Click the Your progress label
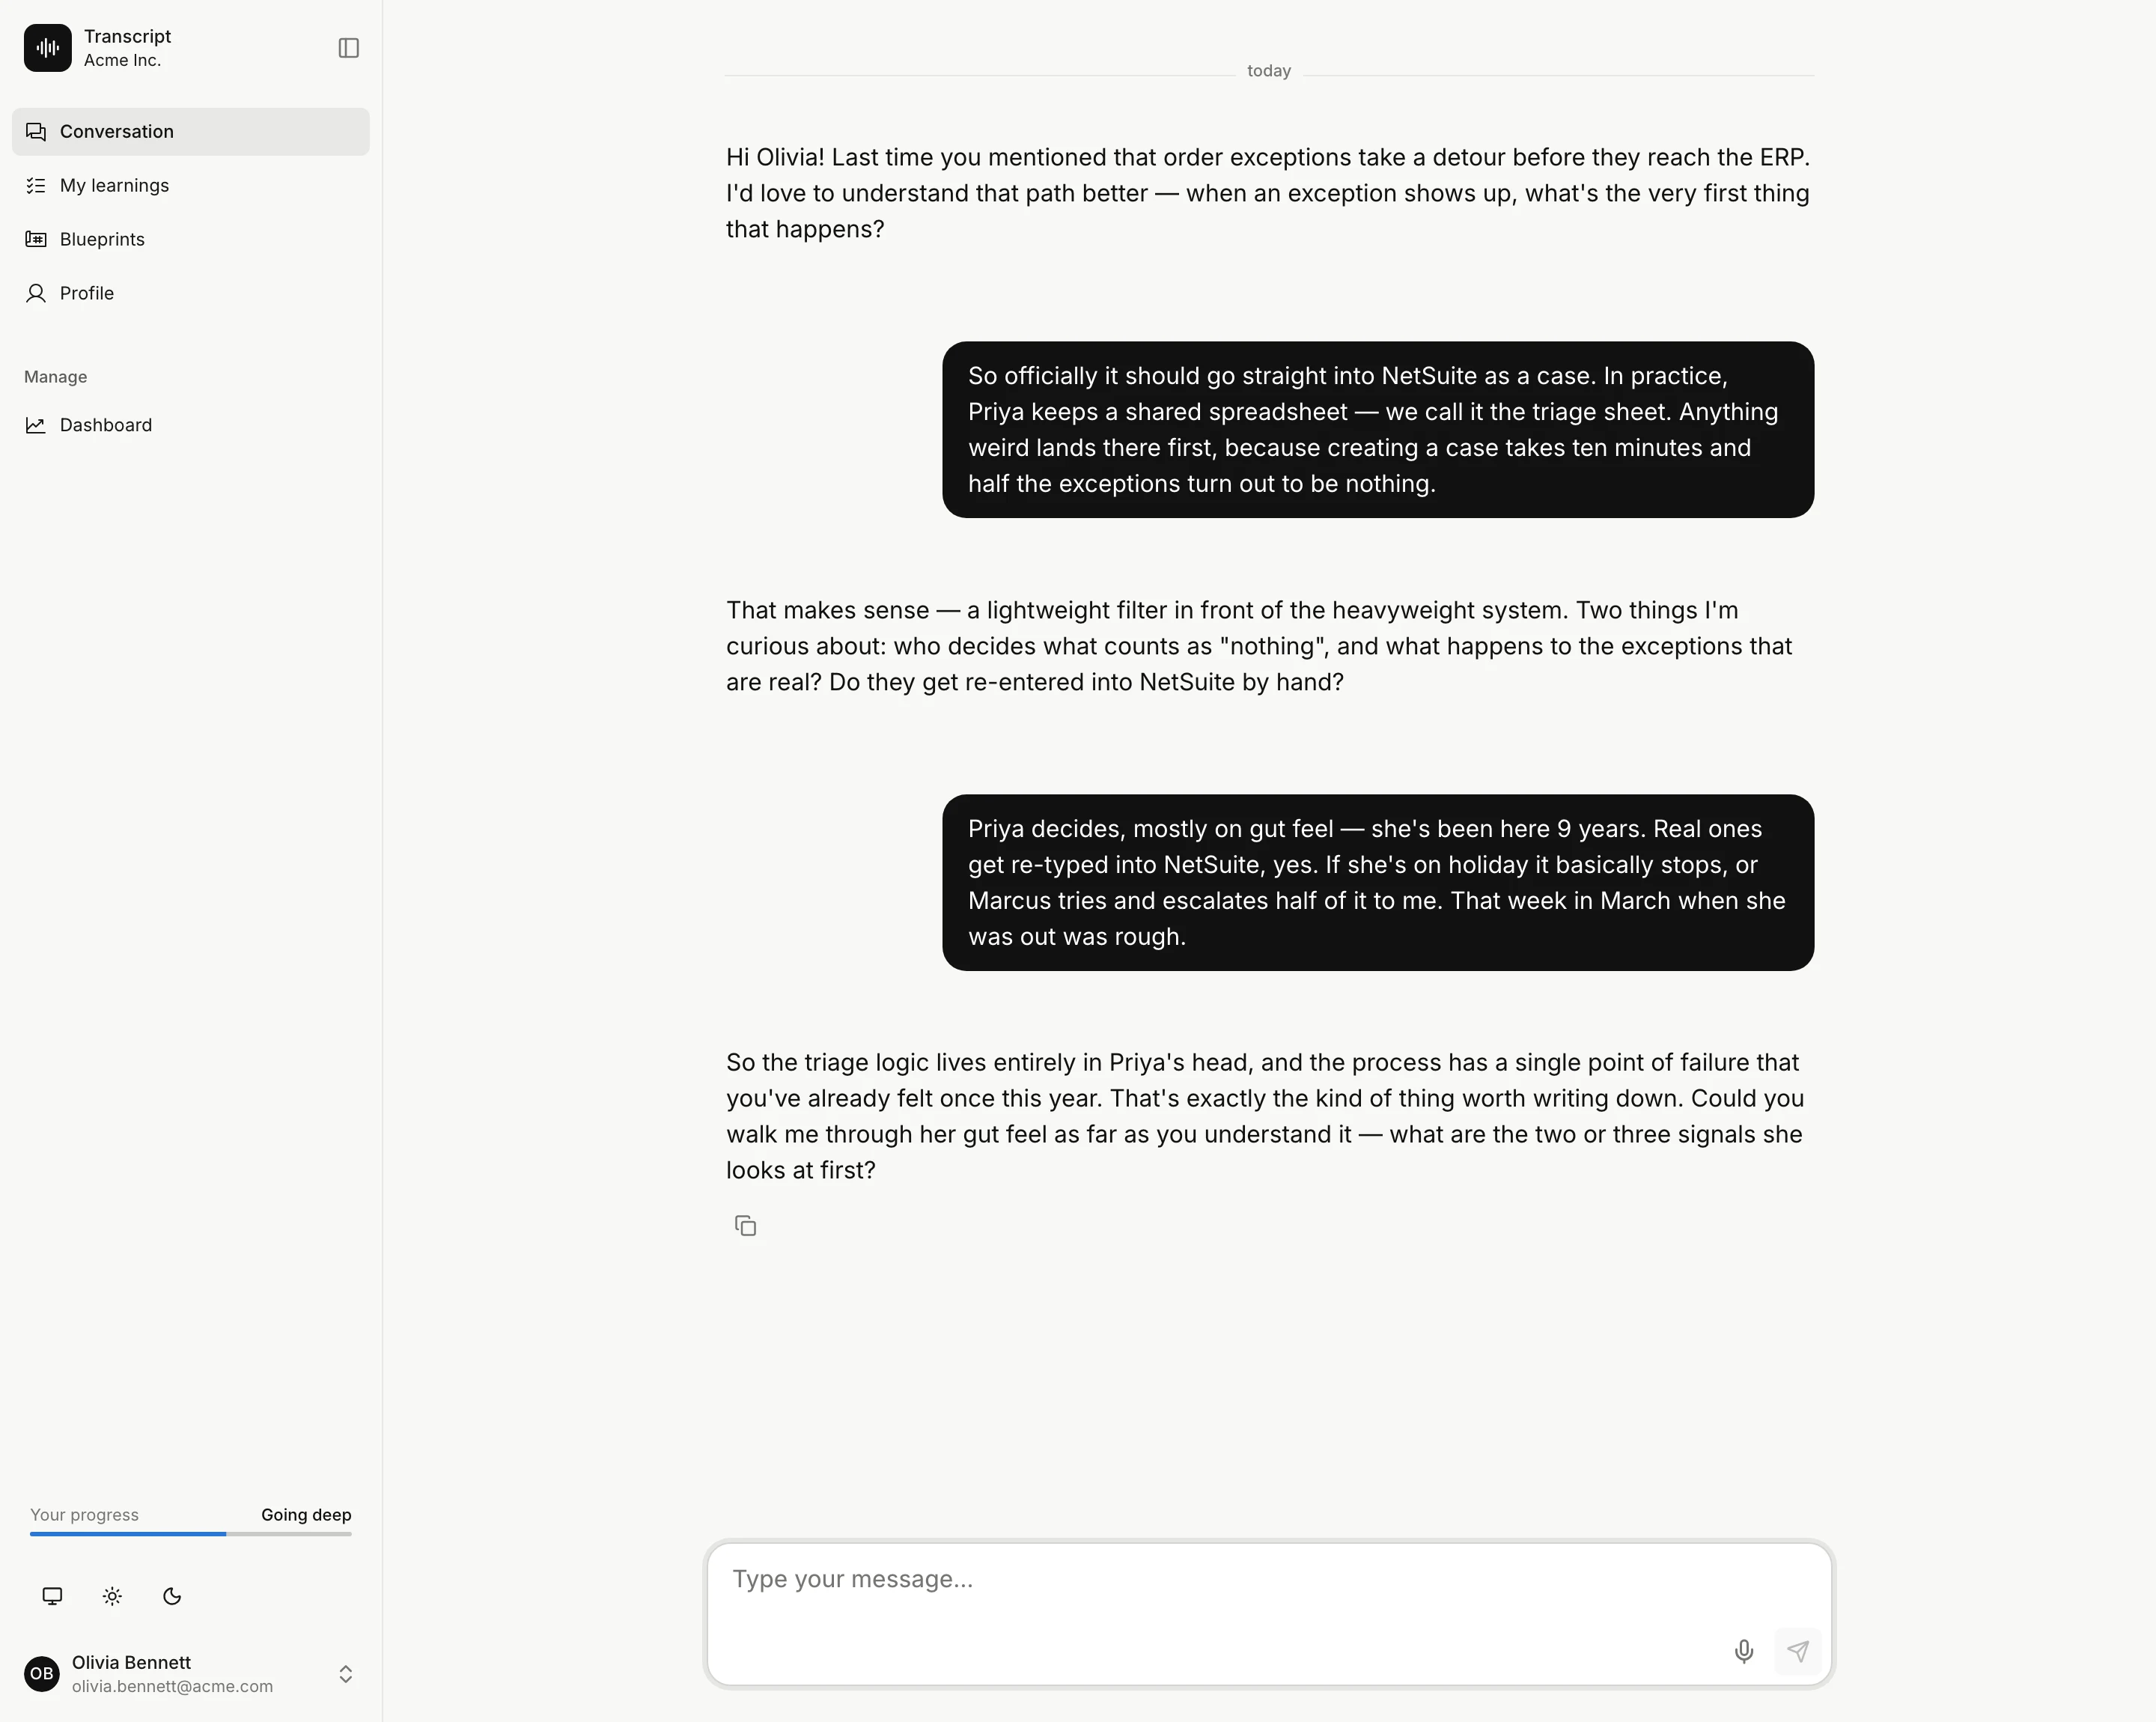The height and width of the screenshot is (1722, 2156). click(84, 1514)
